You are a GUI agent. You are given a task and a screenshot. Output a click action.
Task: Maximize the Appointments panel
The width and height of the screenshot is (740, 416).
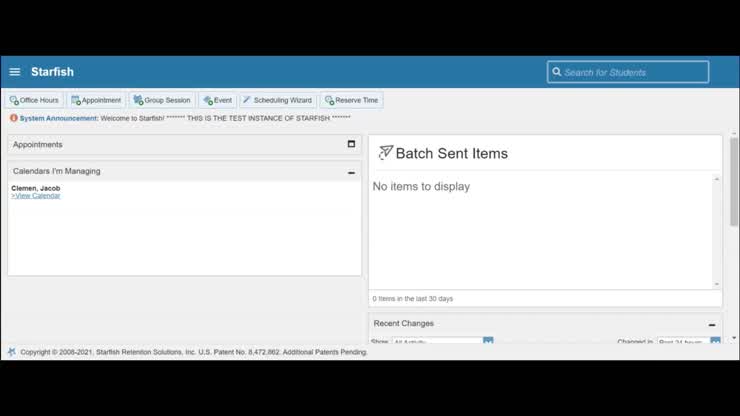[x=351, y=144]
